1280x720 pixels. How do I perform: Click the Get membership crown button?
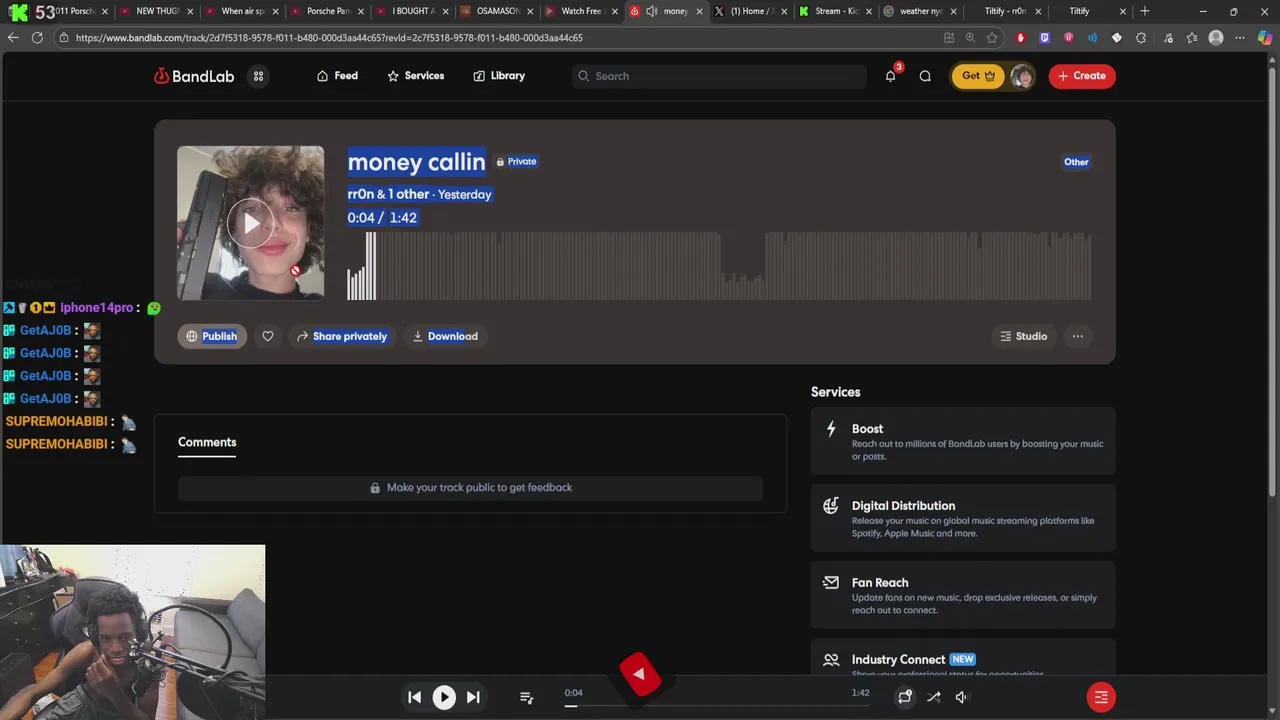pyautogui.click(x=976, y=76)
